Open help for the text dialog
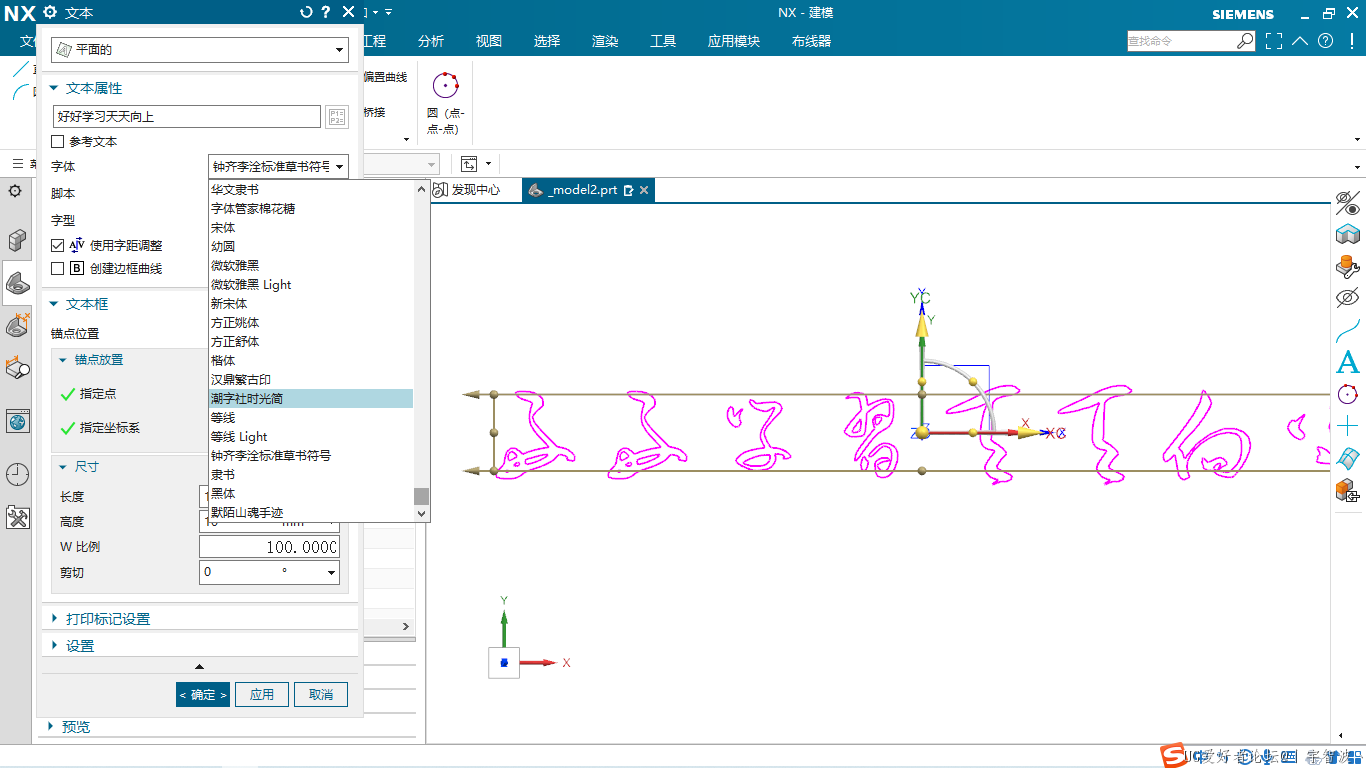 pos(326,12)
